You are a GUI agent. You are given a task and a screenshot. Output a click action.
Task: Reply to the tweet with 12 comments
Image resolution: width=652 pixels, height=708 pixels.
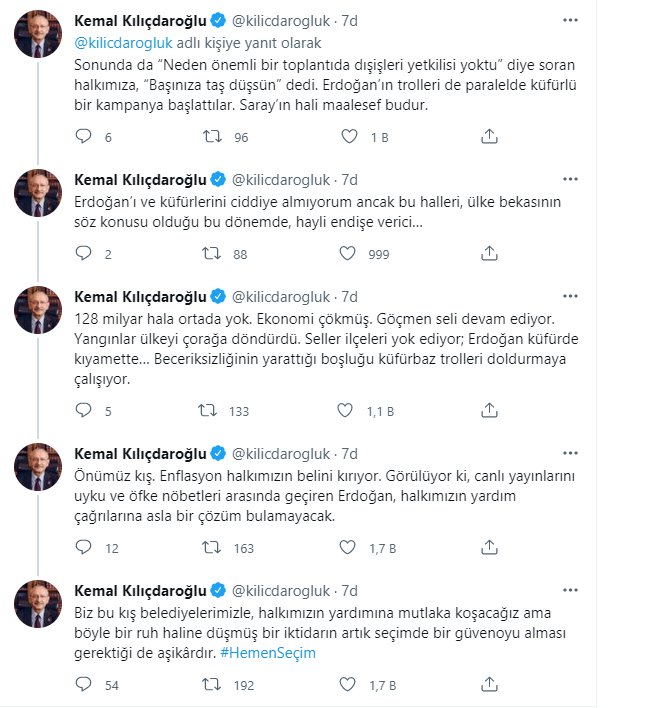pyautogui.click(x=84, y=547)
